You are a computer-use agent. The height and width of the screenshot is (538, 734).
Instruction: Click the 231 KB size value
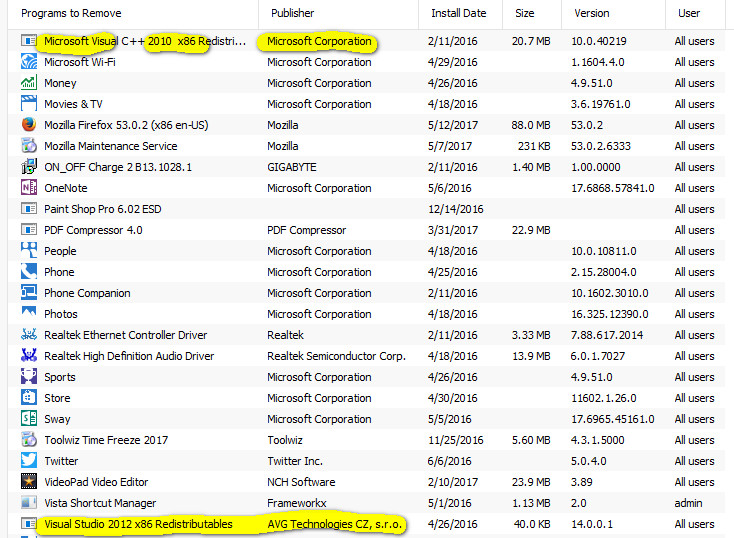[534, 146]
